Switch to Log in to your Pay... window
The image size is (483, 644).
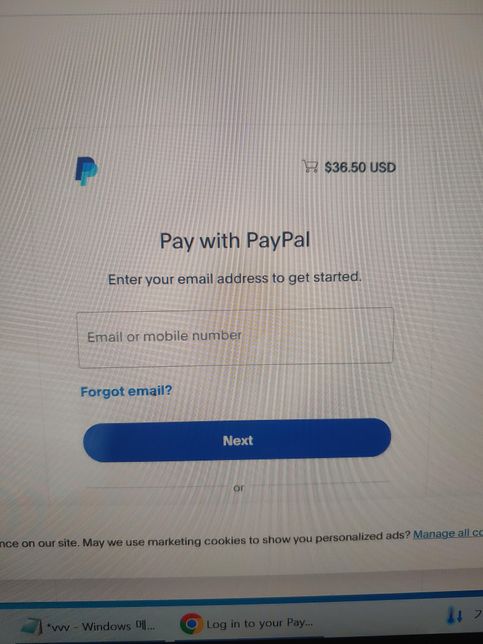(x=246, y=623)
